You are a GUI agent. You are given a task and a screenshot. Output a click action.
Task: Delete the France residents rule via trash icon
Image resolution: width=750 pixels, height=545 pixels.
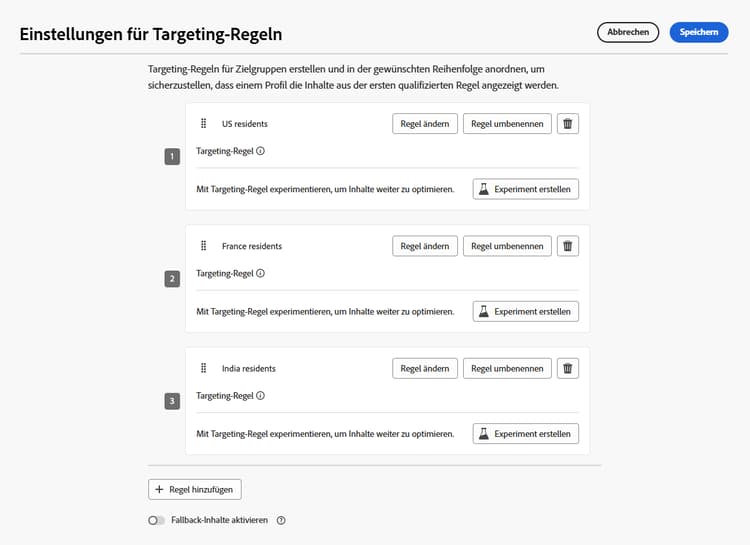pos(568,246)
